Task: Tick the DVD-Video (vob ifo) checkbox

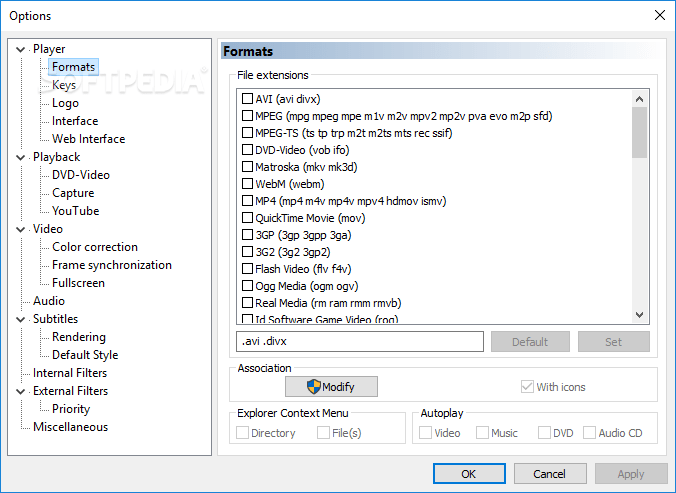Action: click(247, 150)
